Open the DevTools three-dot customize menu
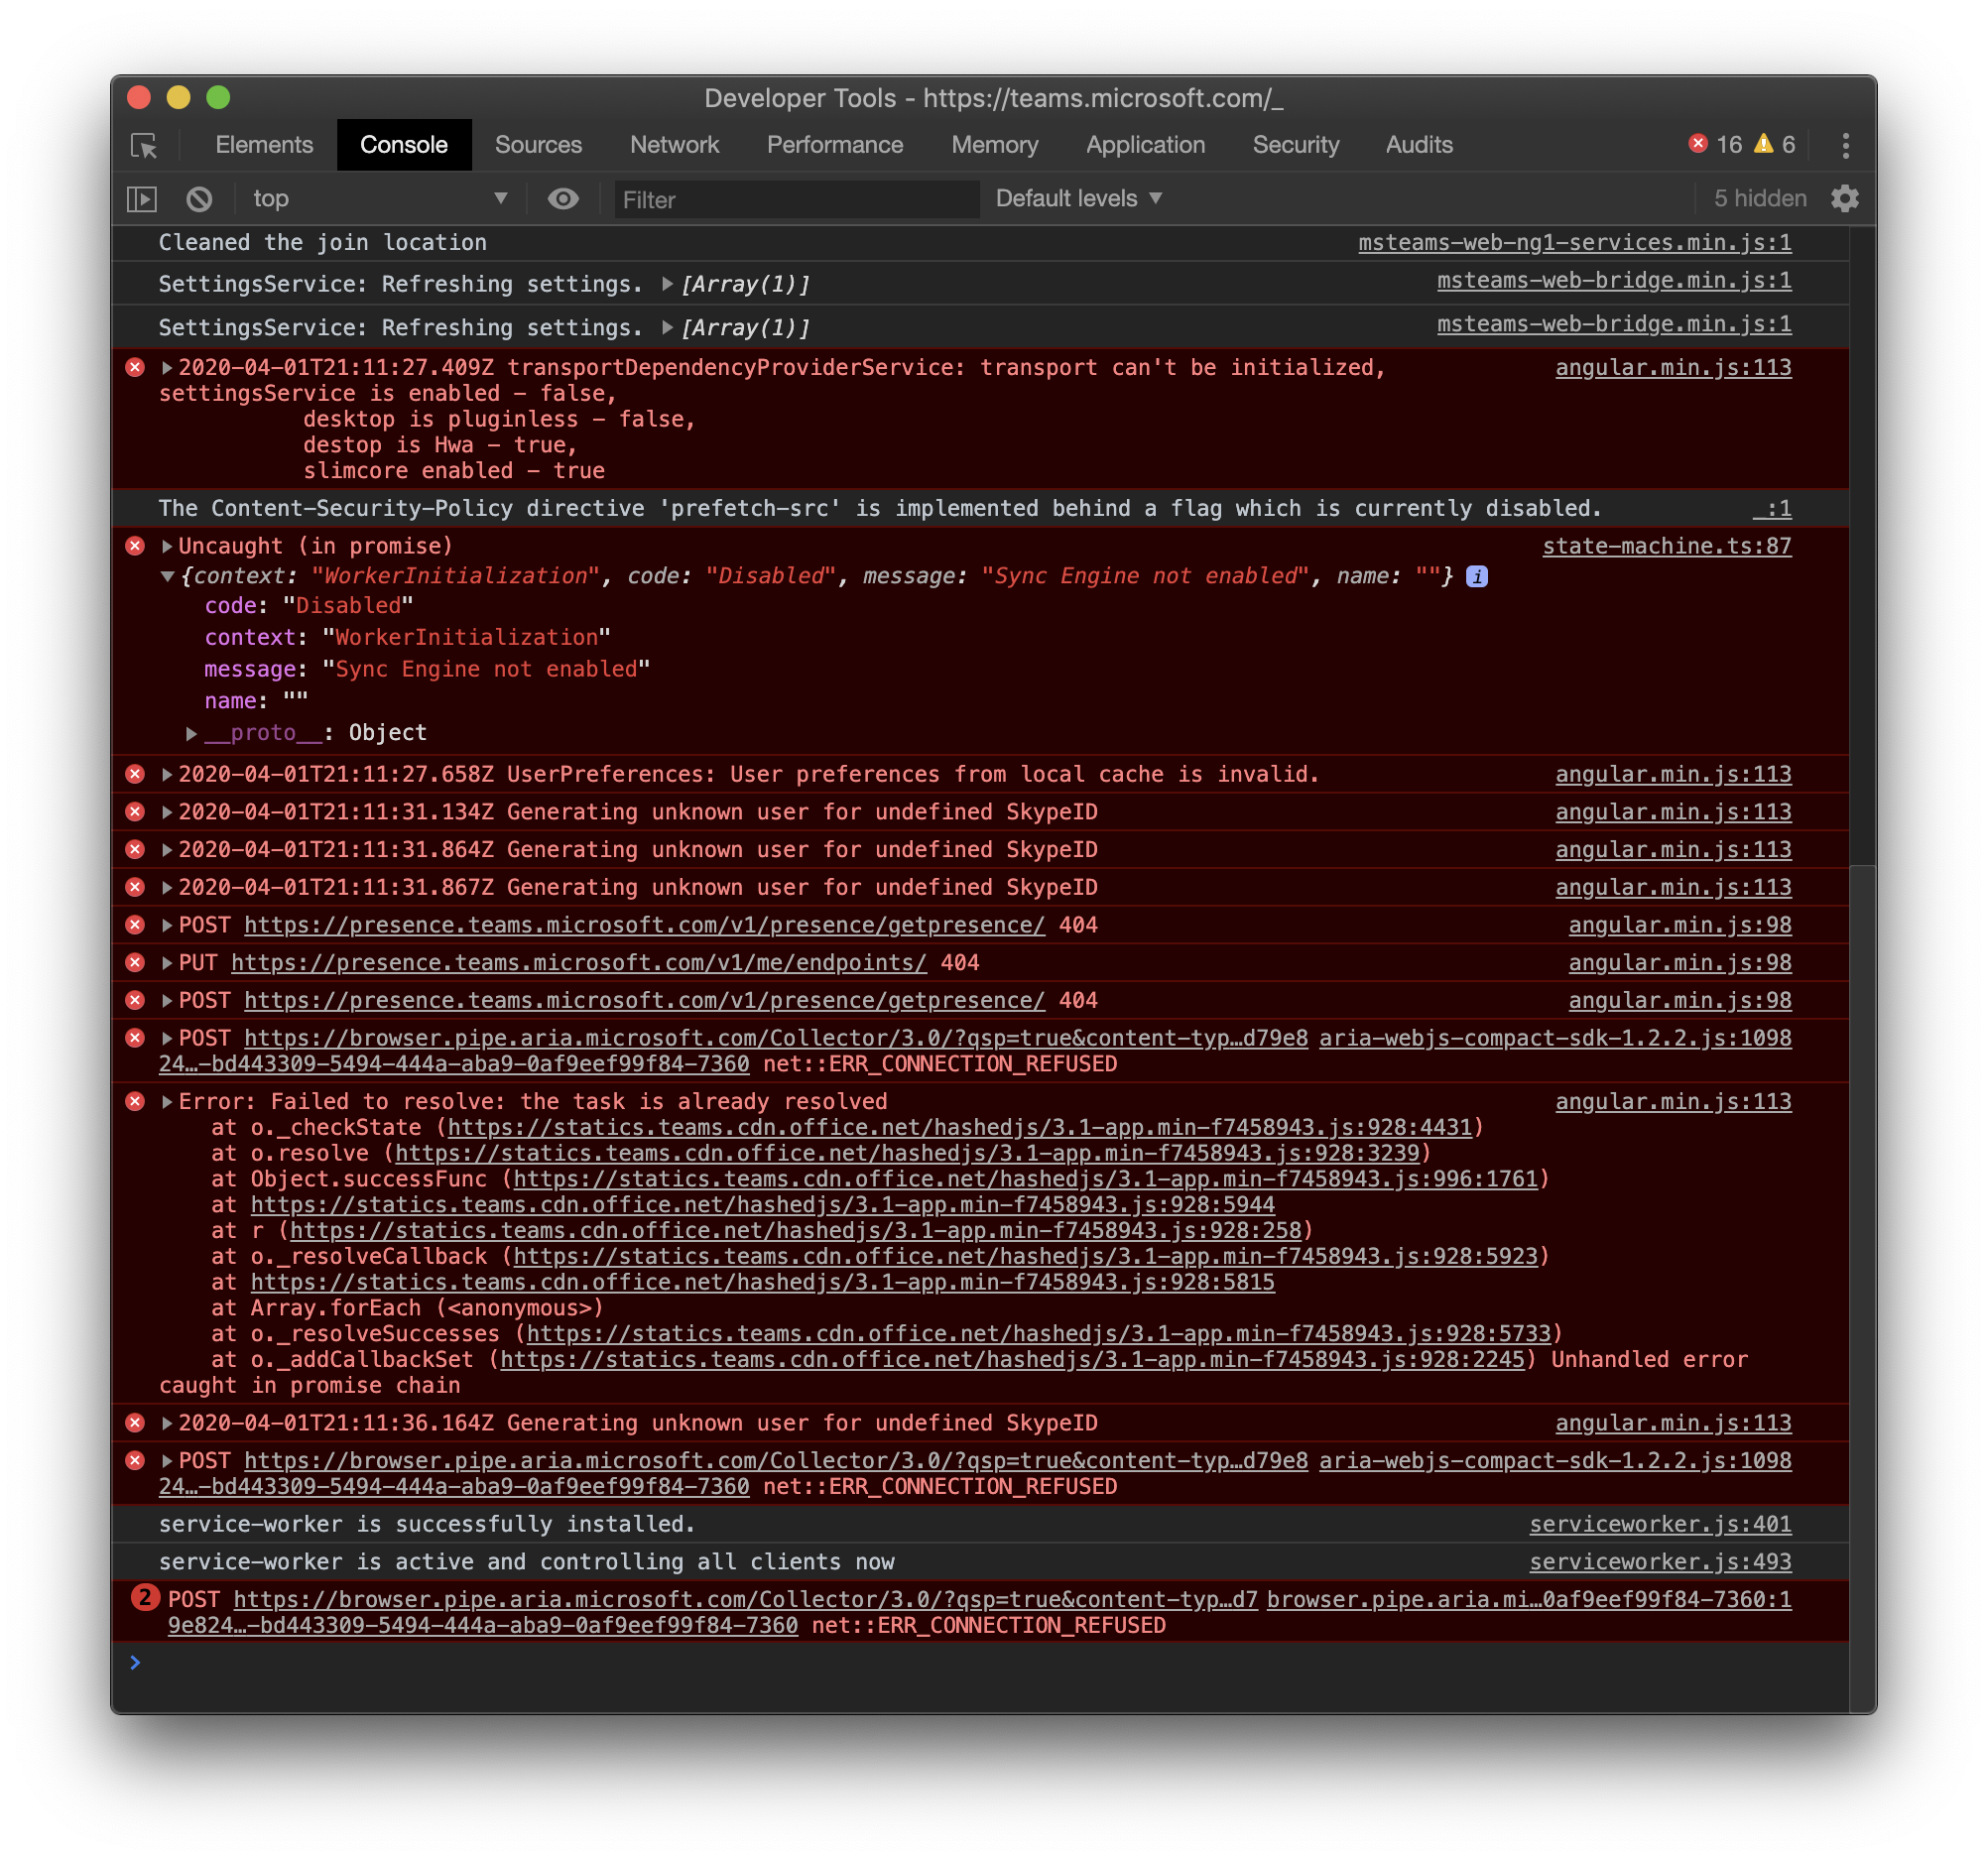This screenshot has height=1861, width=1988. [x=1845, y=146]
